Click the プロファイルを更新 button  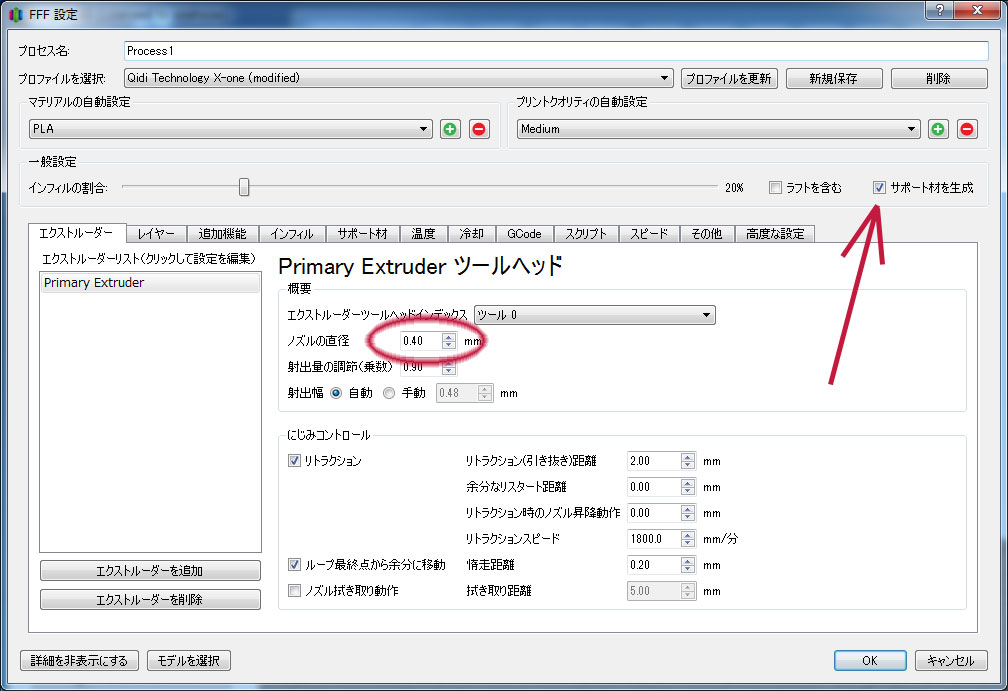pyautogui.click(x=729, y=78)
